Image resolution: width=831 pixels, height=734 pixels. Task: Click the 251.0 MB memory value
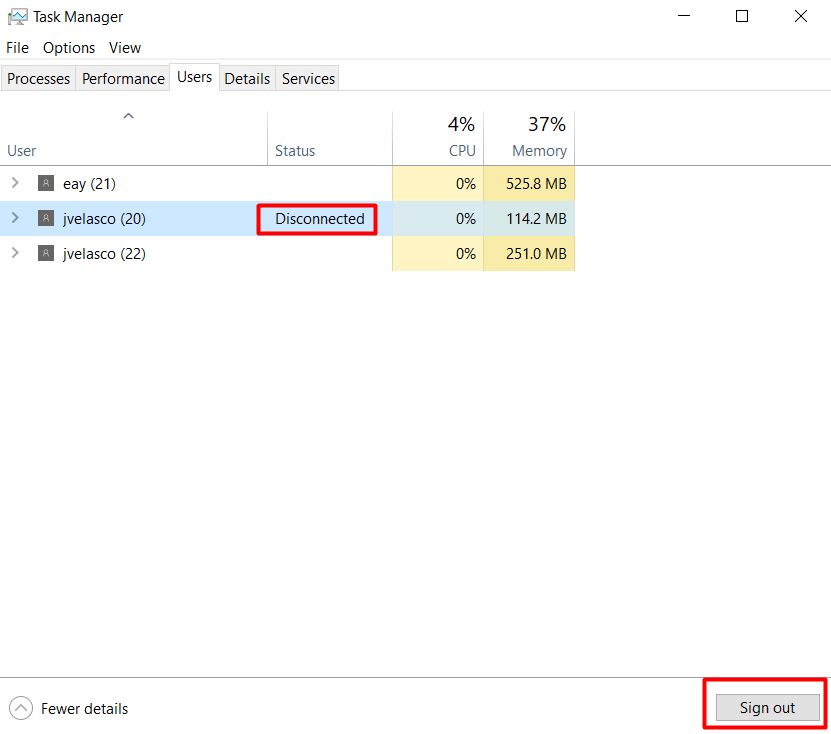pos(536,254)
